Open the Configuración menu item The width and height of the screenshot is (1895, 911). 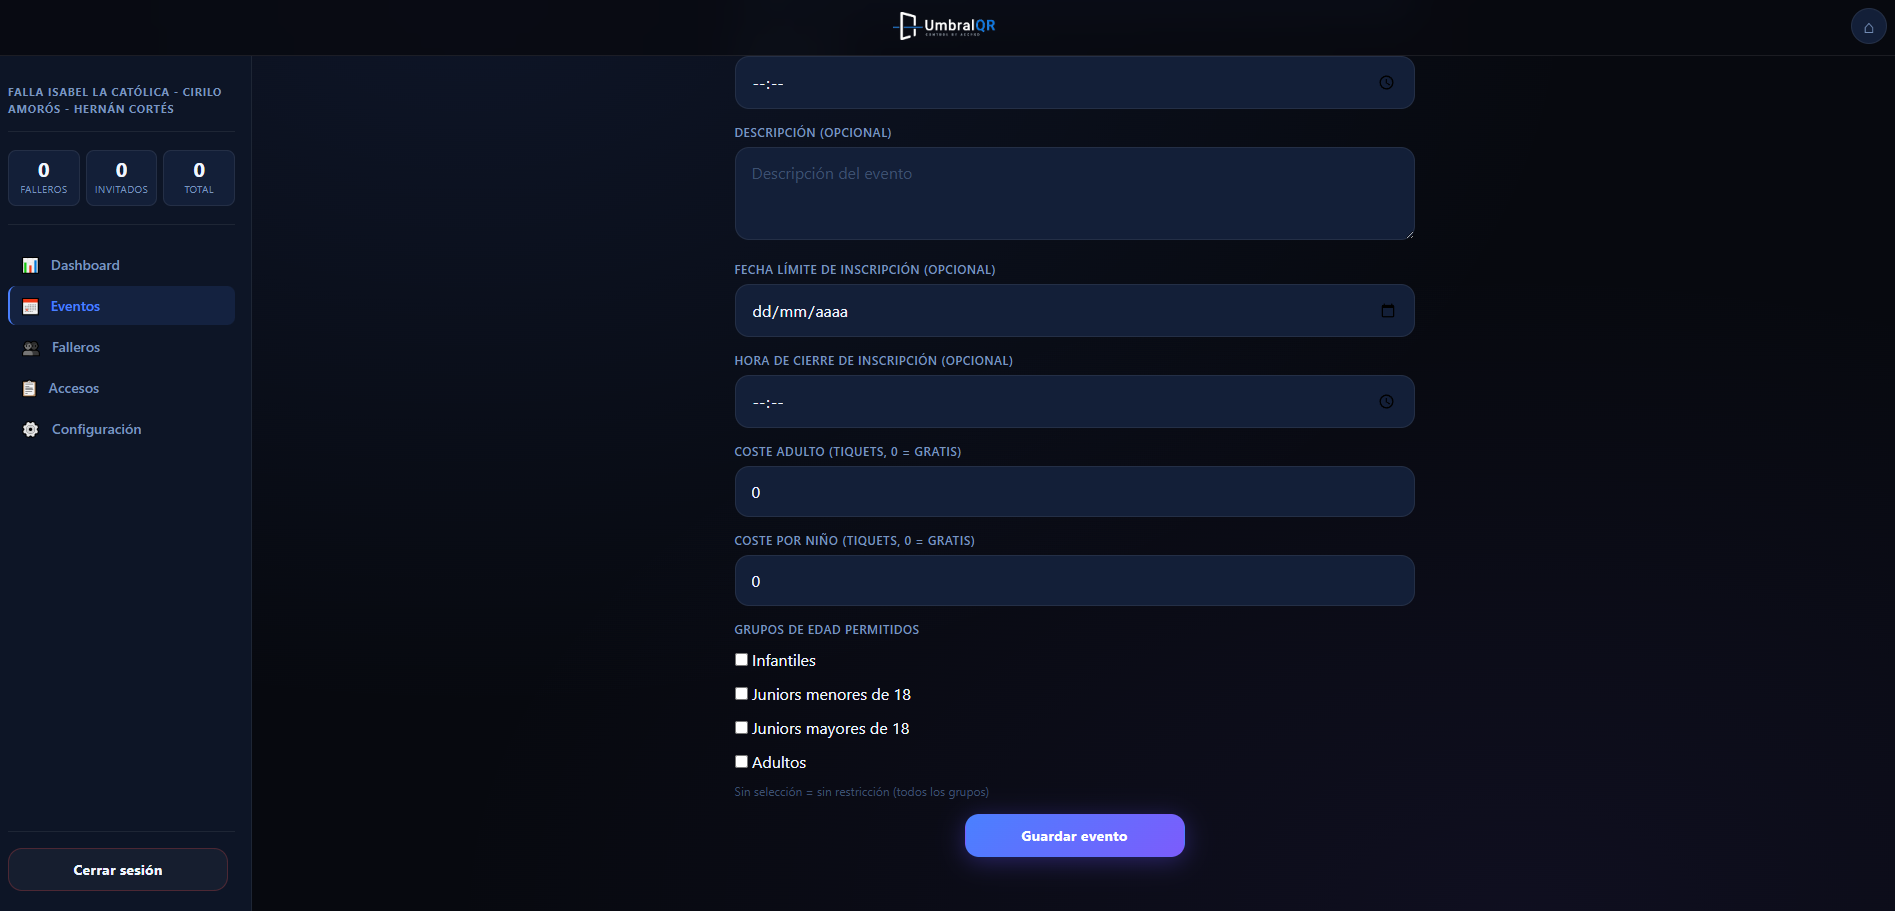121,429
